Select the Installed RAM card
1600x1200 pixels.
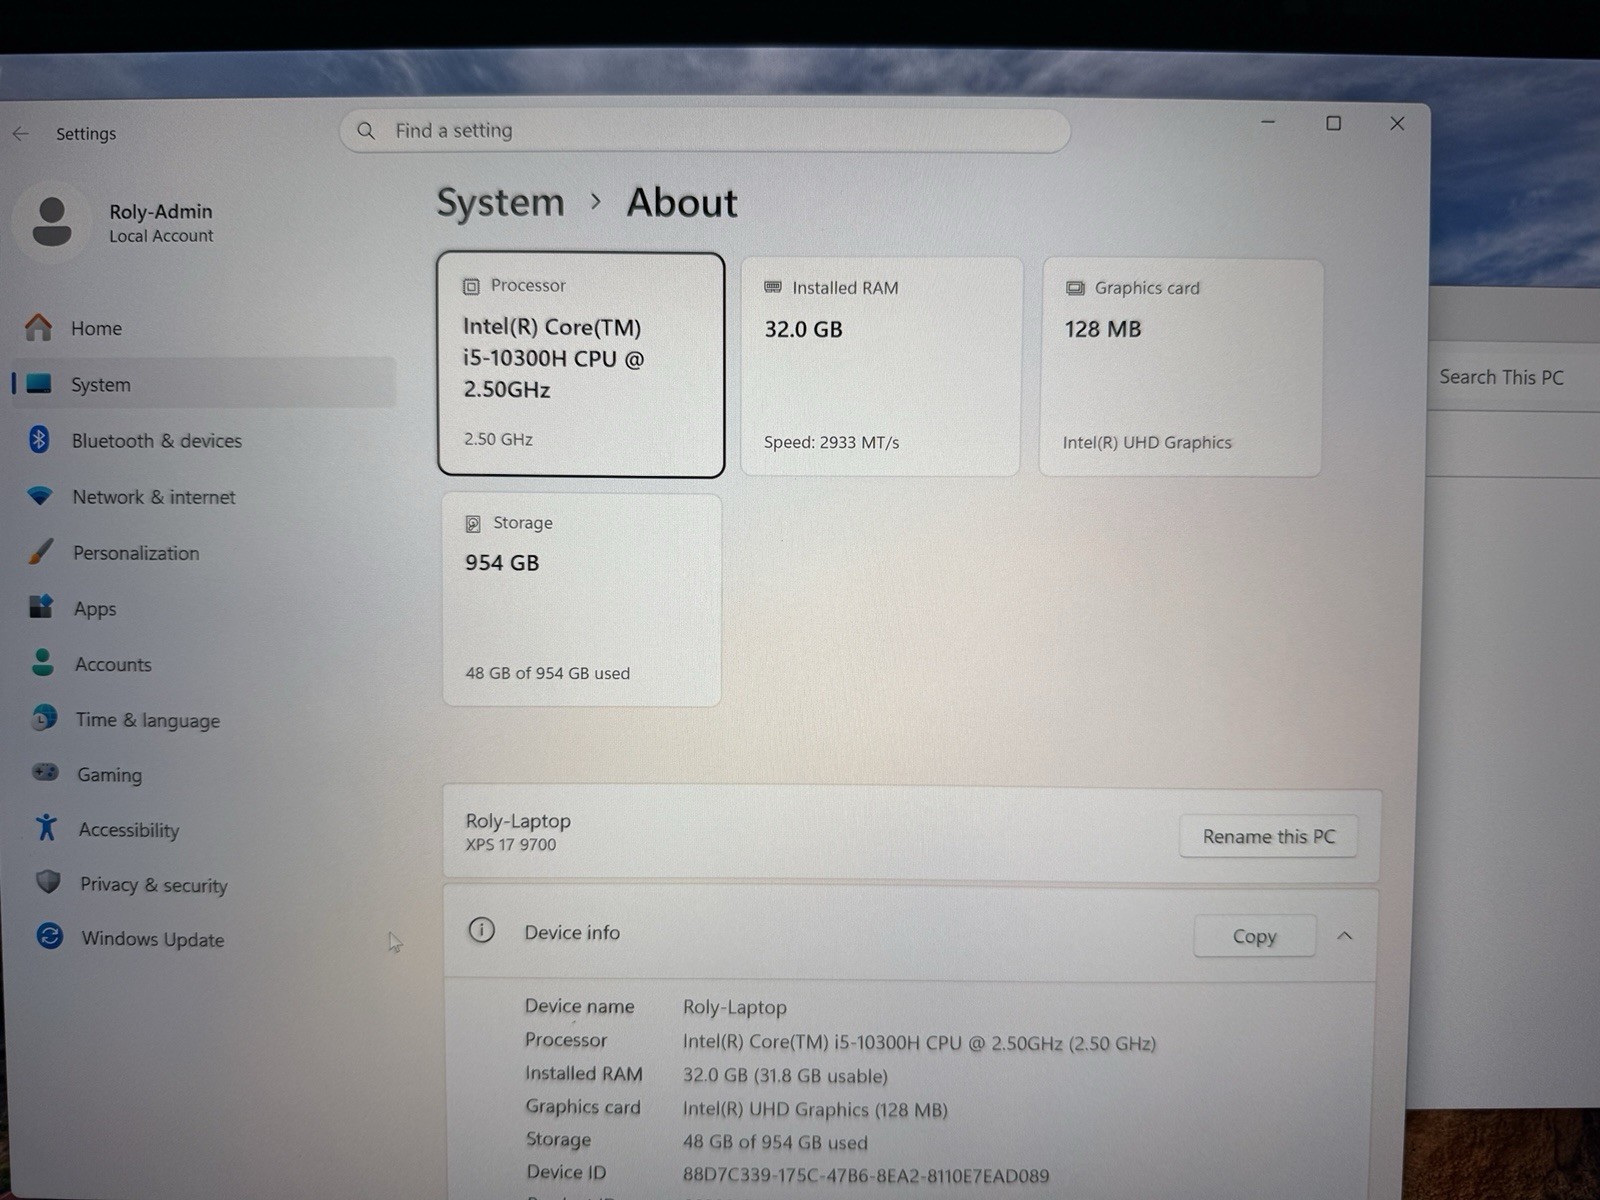(881, 366)
